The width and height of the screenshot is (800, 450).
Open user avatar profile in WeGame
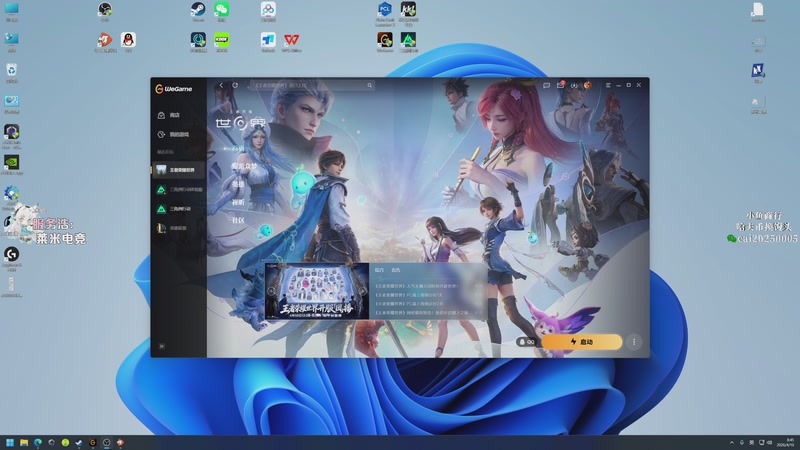[x=588, y=85]
